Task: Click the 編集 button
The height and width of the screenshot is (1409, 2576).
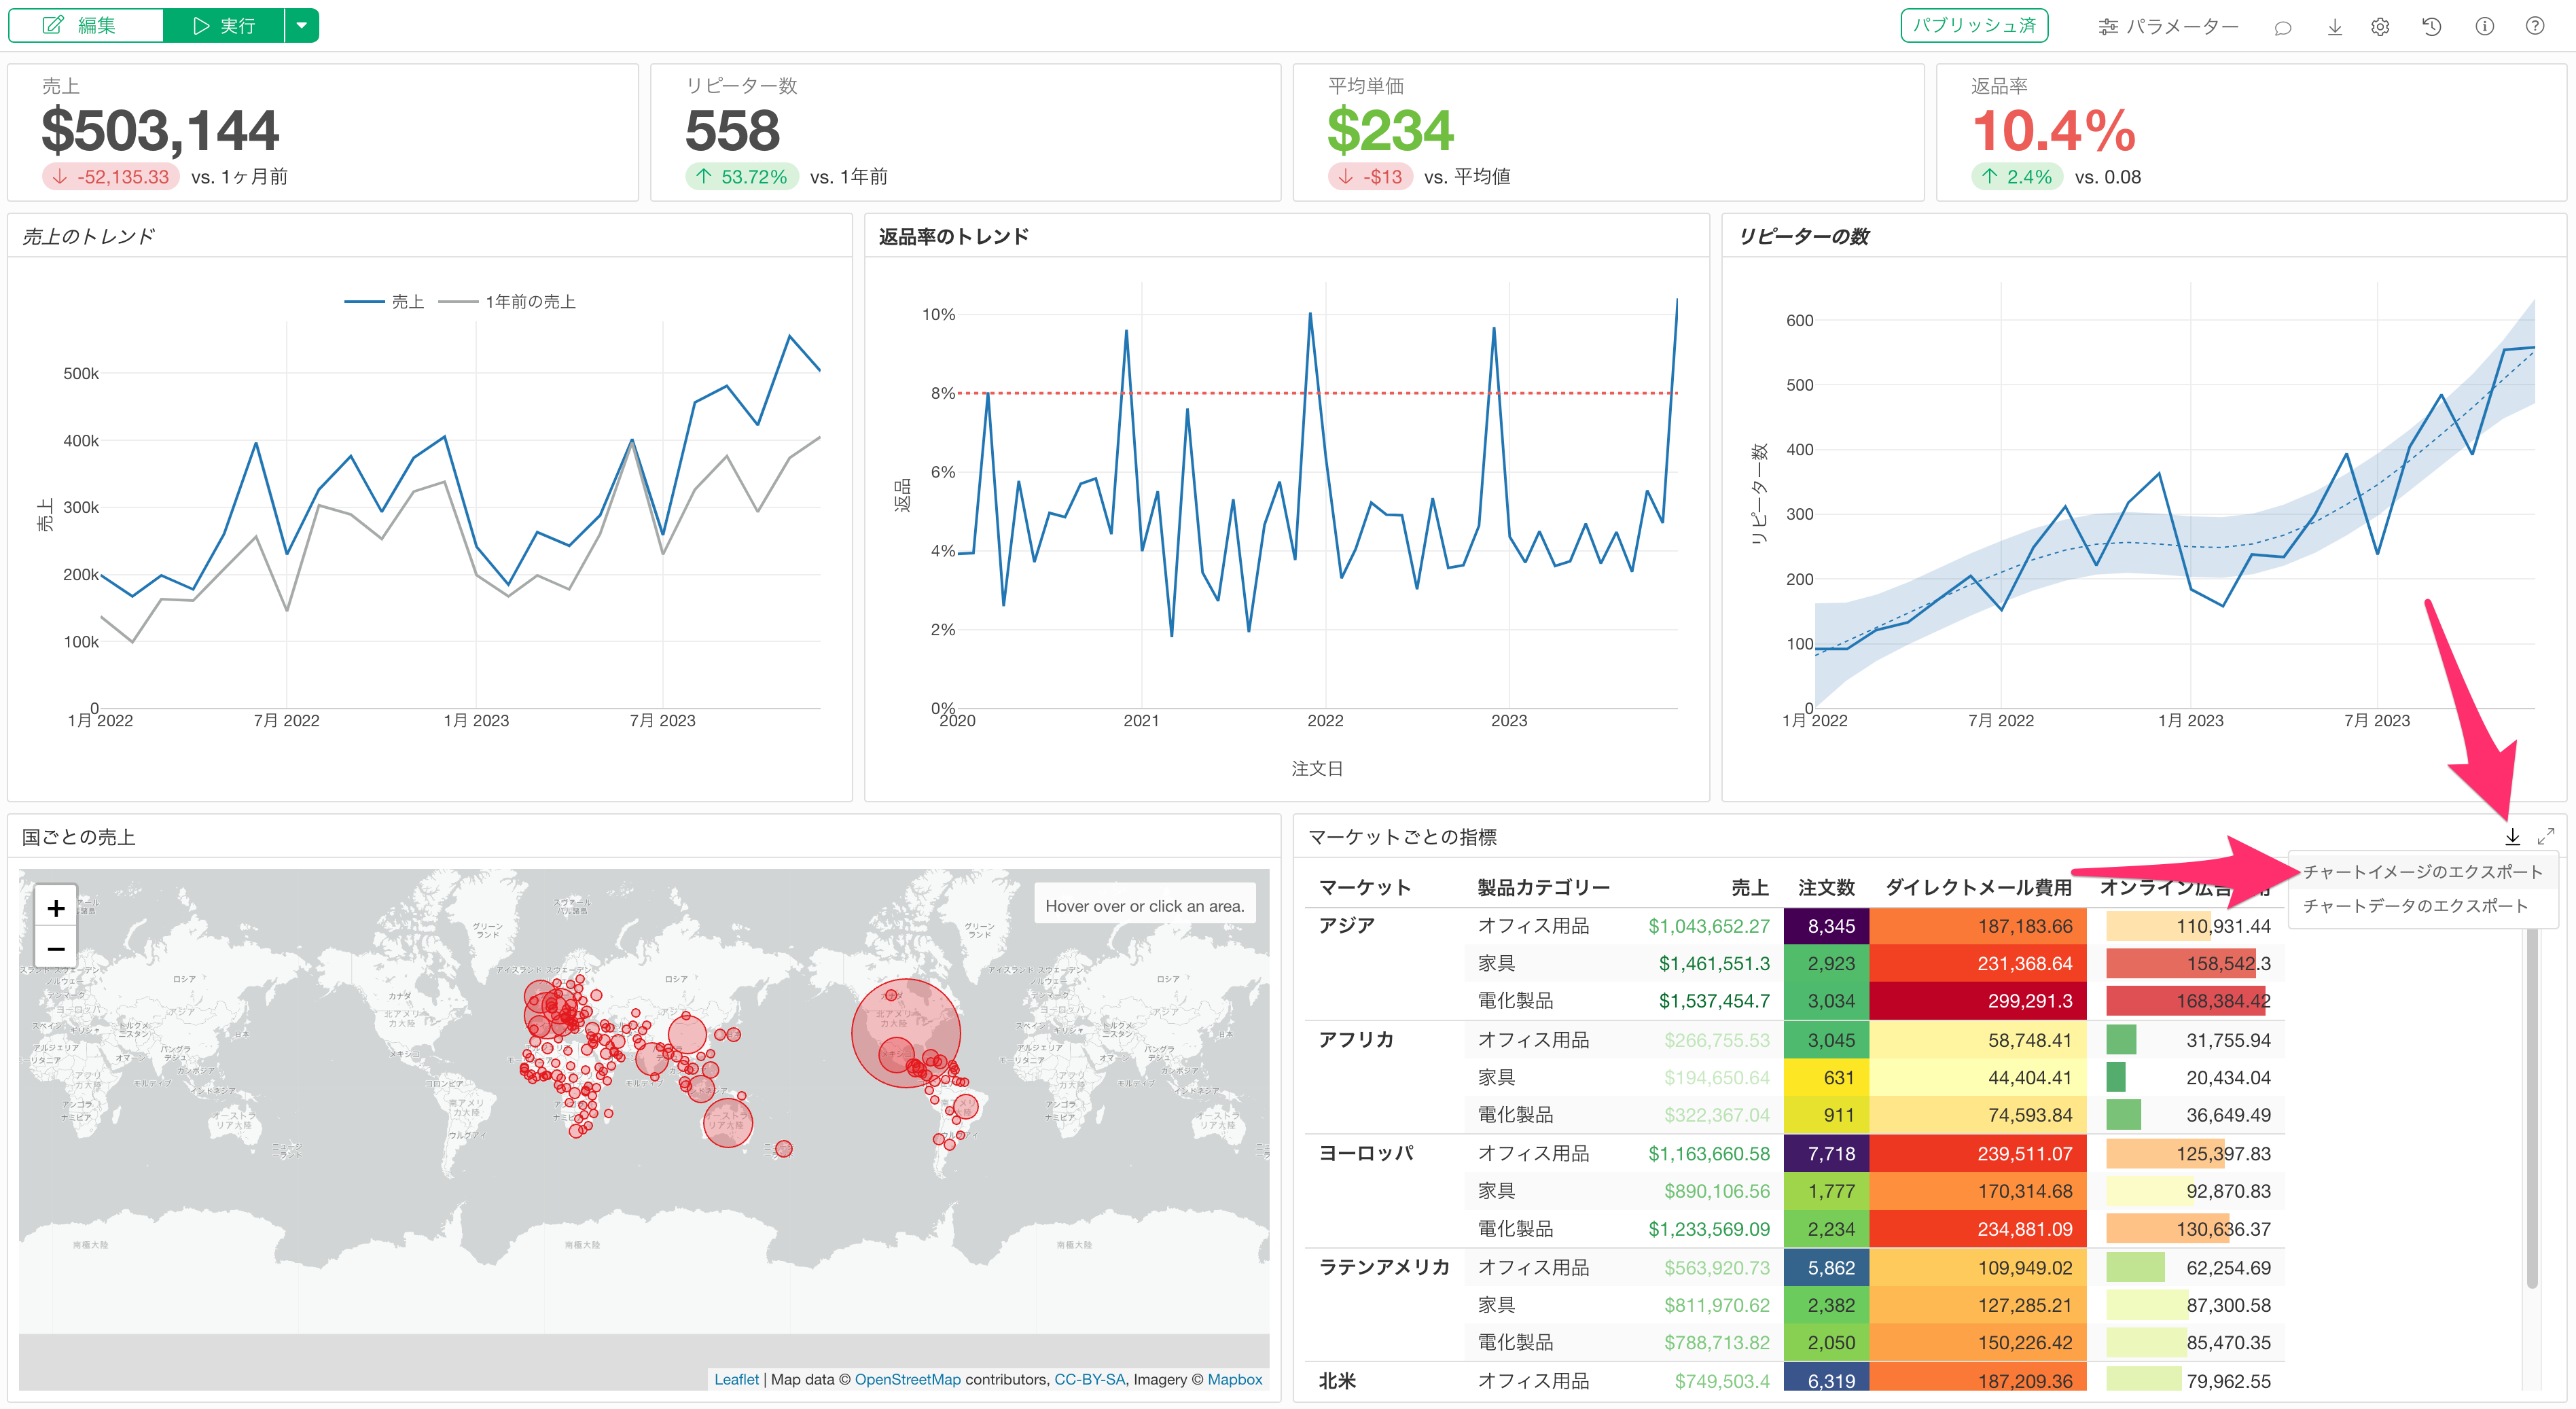Action: (85, 25)
